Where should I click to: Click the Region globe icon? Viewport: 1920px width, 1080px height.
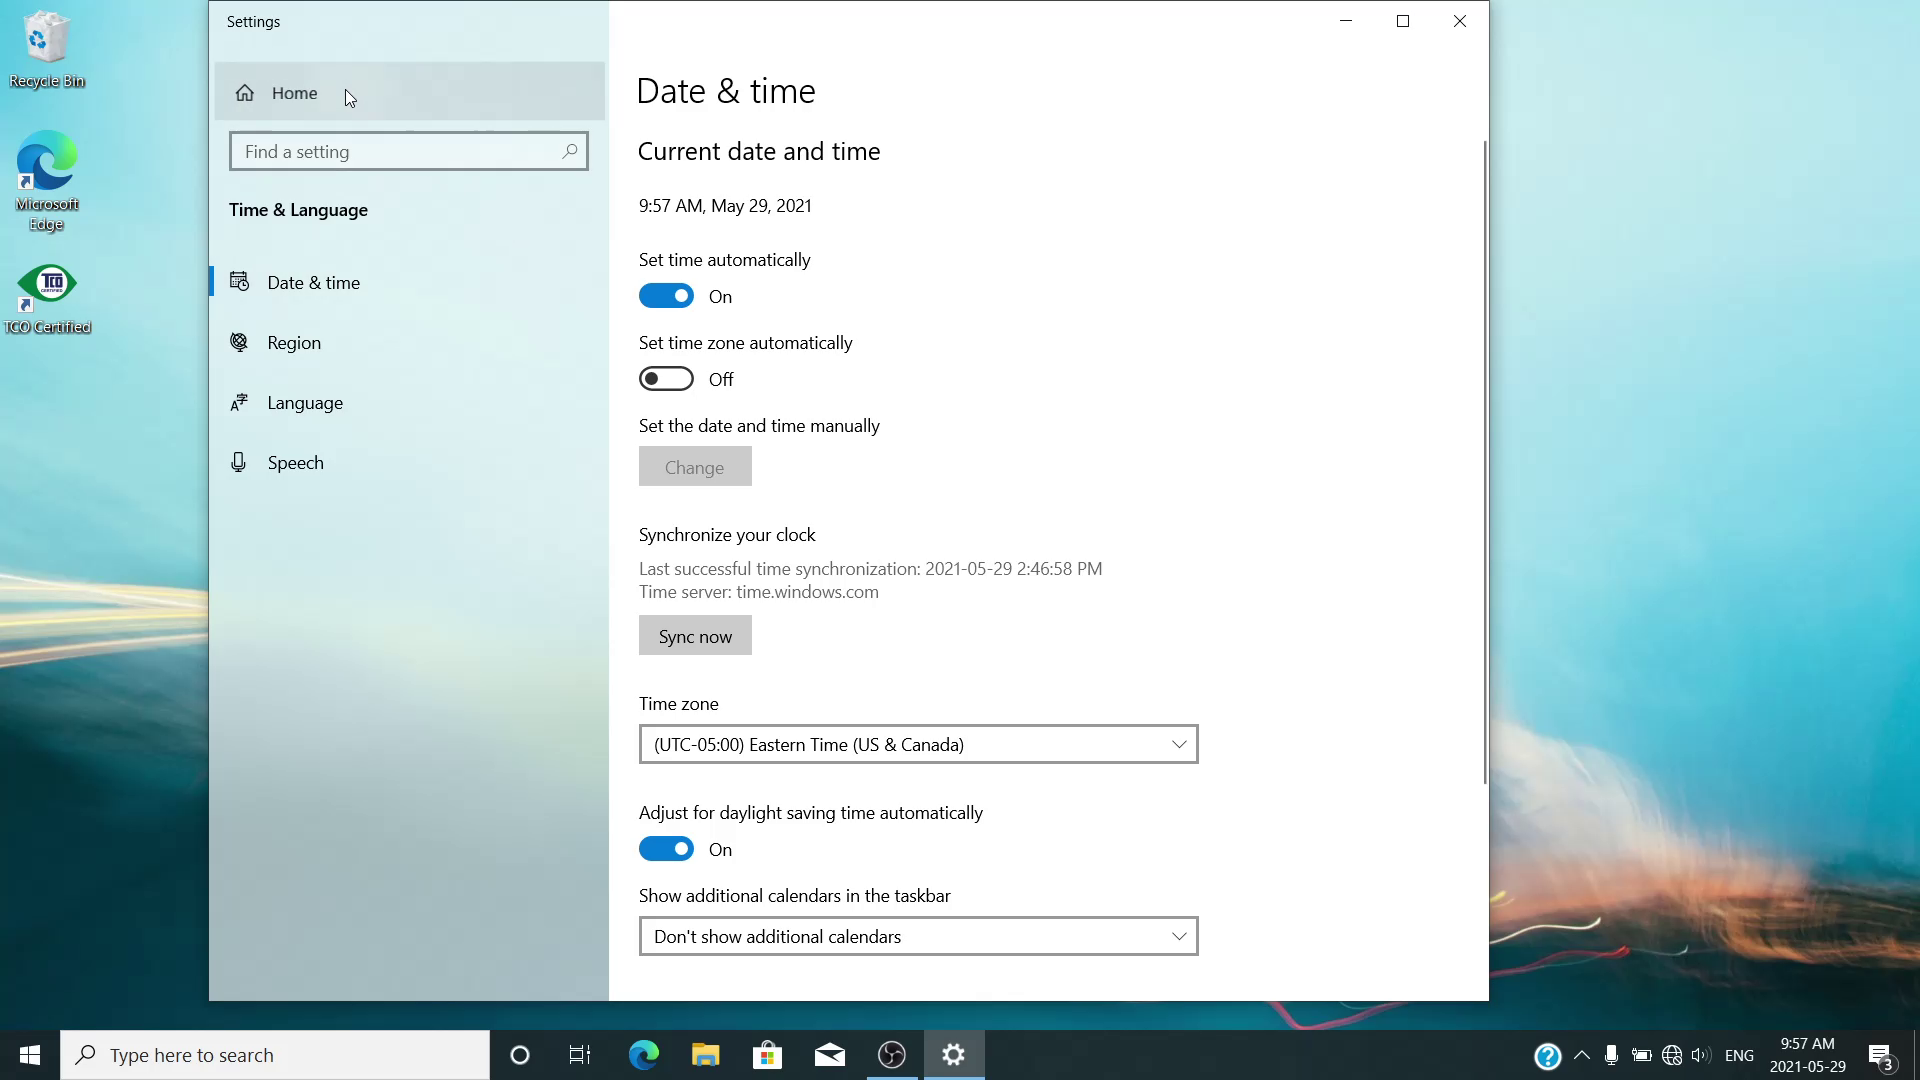[239, 342]
